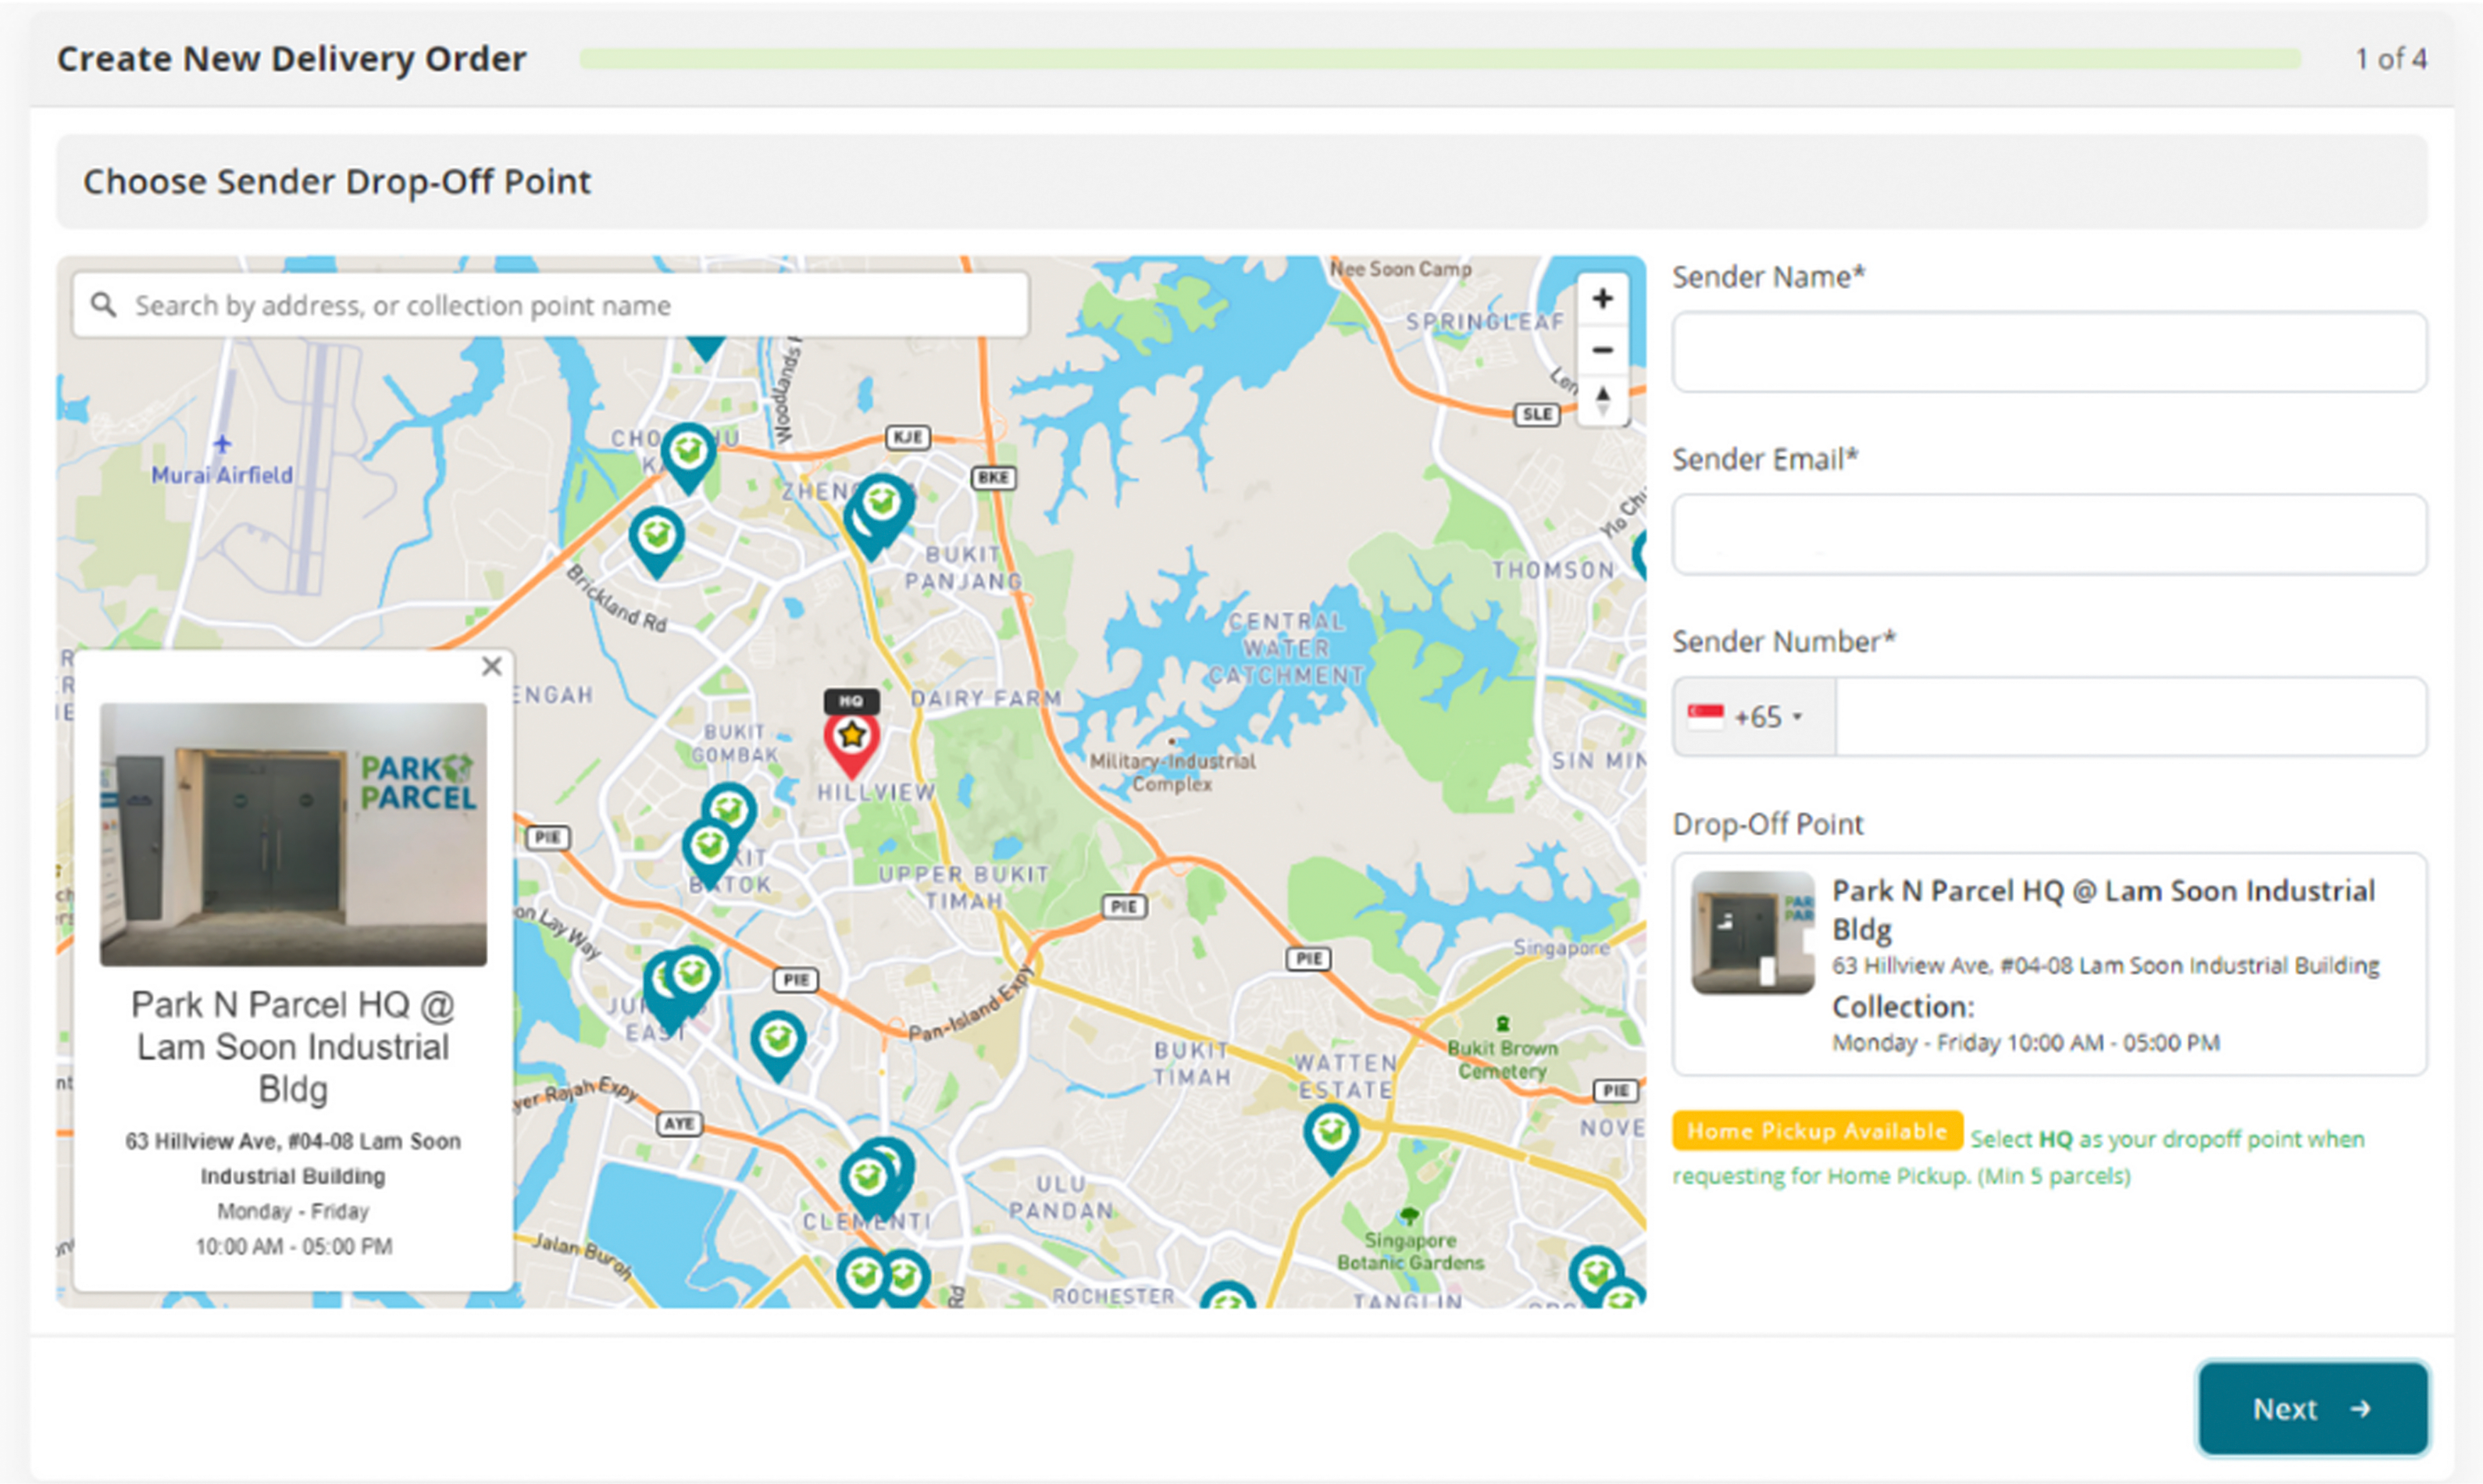Click the teal marker near Watten Estate

click(1330, 1135)
